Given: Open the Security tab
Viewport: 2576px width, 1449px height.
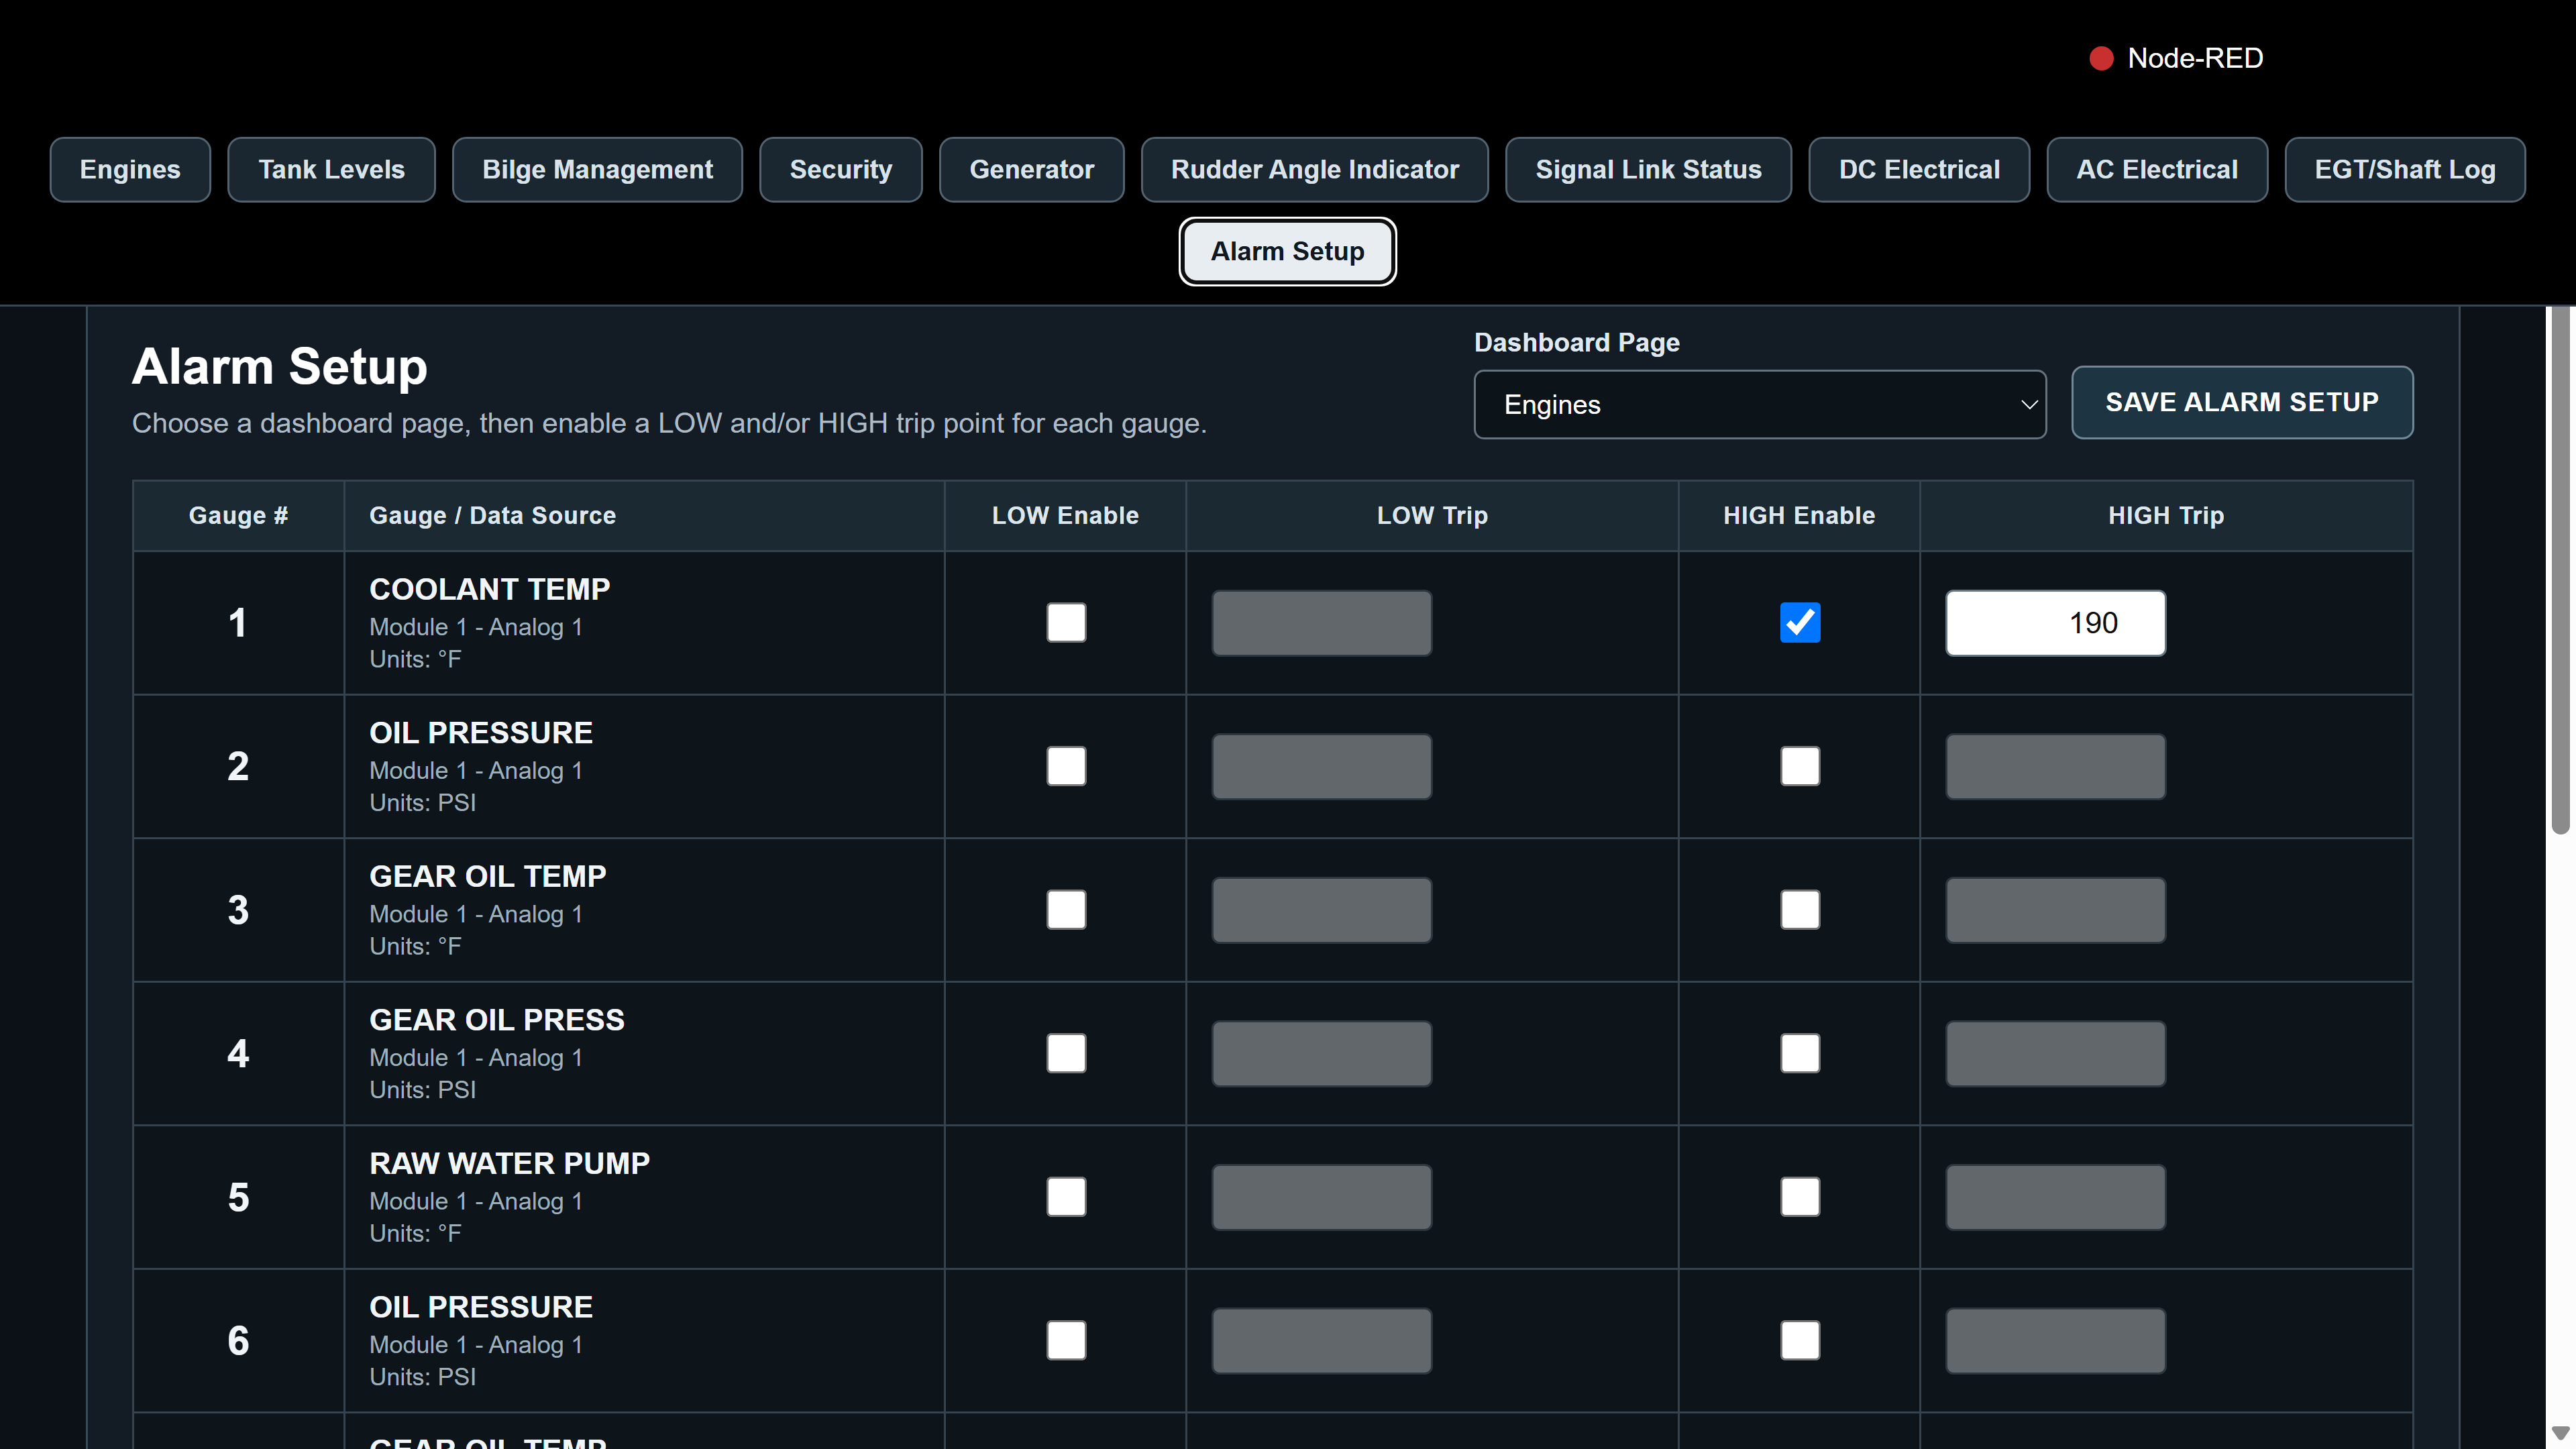Looking at the screenshot, I should 840,169.
